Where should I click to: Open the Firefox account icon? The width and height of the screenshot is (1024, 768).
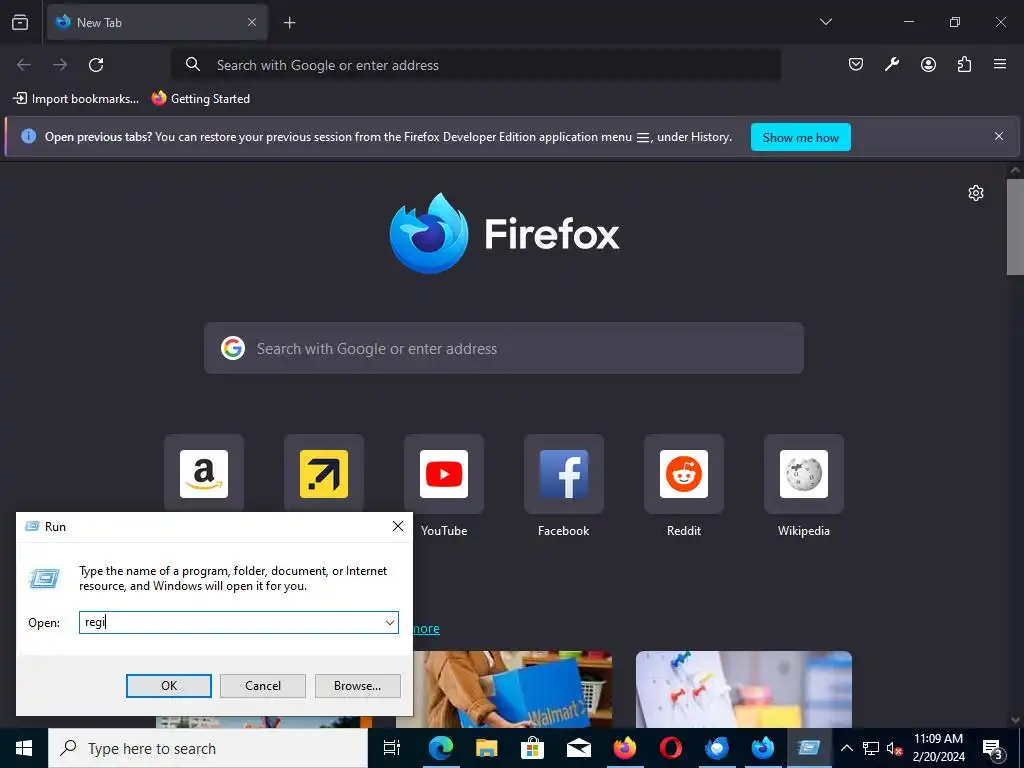tap(928, 64)
